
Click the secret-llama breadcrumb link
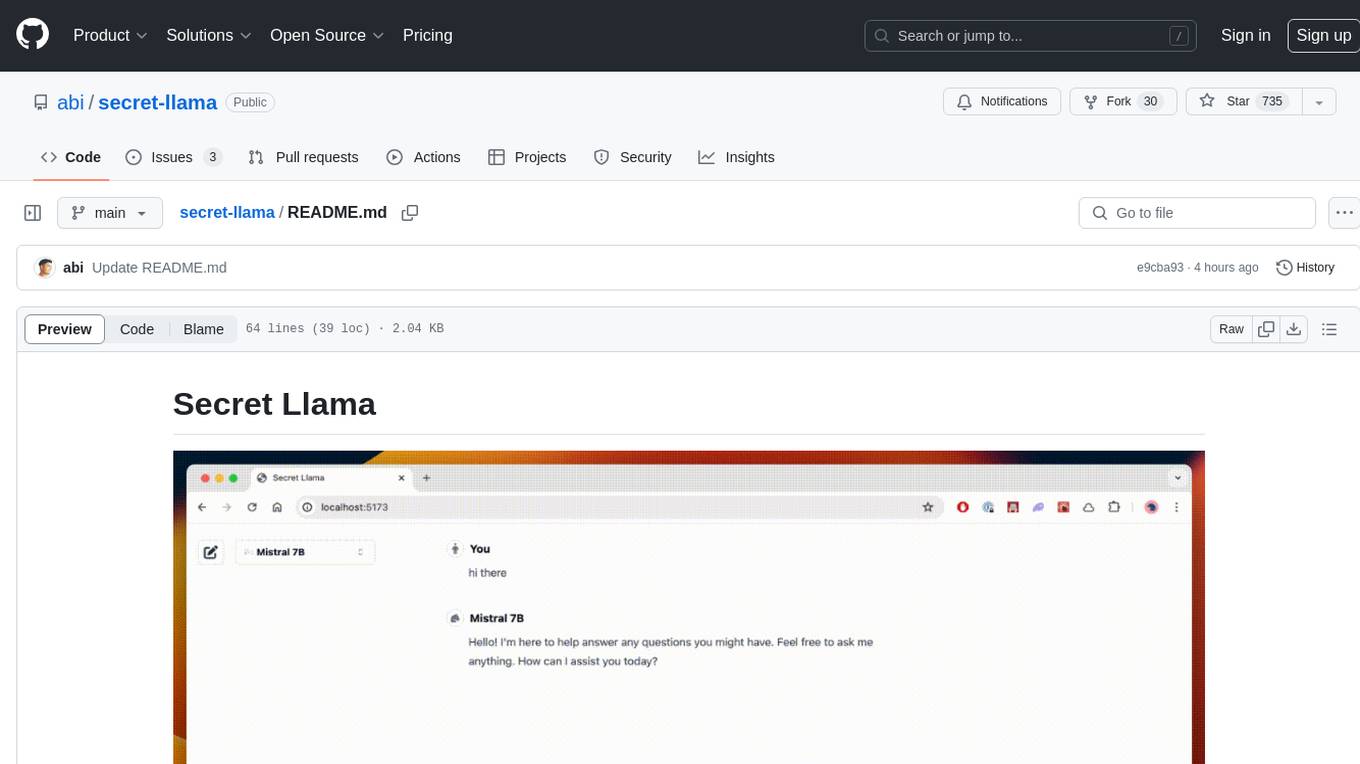[x=227, y=212]
